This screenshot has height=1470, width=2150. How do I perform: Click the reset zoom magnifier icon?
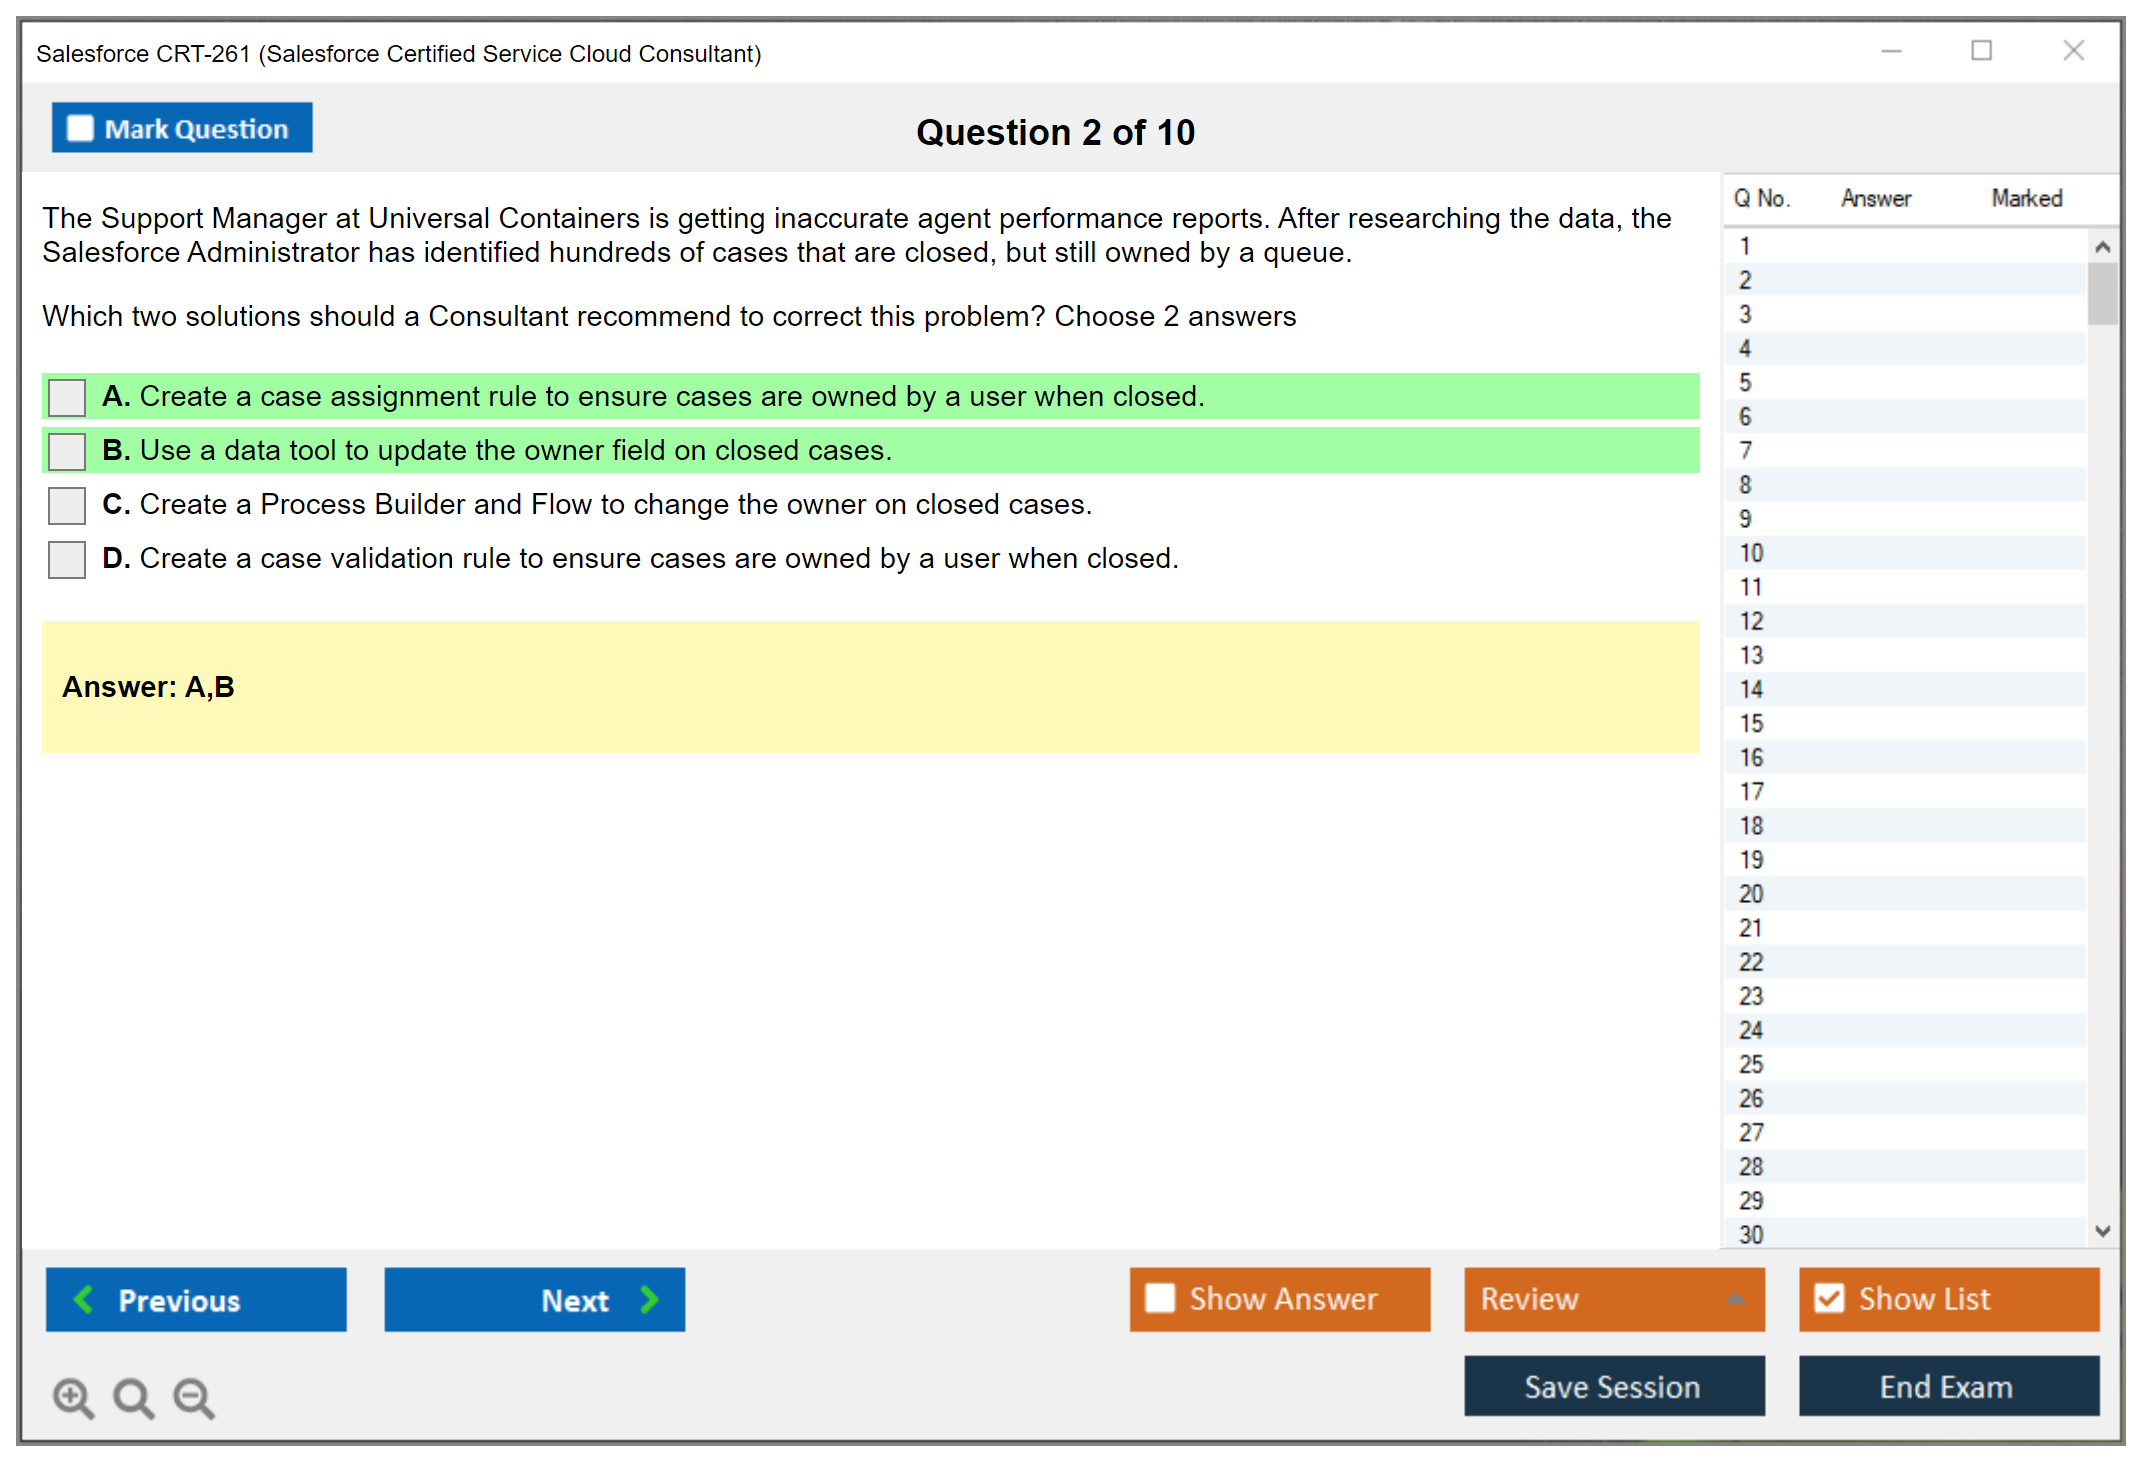click(133, 1397)
